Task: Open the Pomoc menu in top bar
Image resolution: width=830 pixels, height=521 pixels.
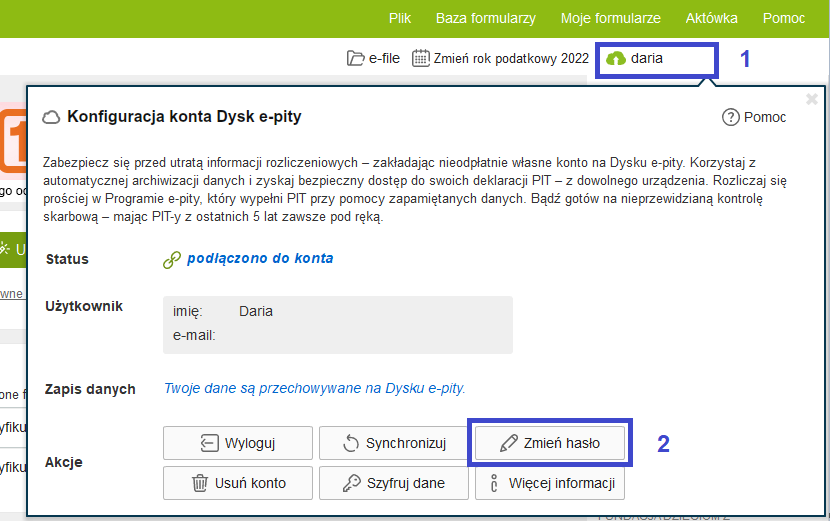Action: click(784, 18)
